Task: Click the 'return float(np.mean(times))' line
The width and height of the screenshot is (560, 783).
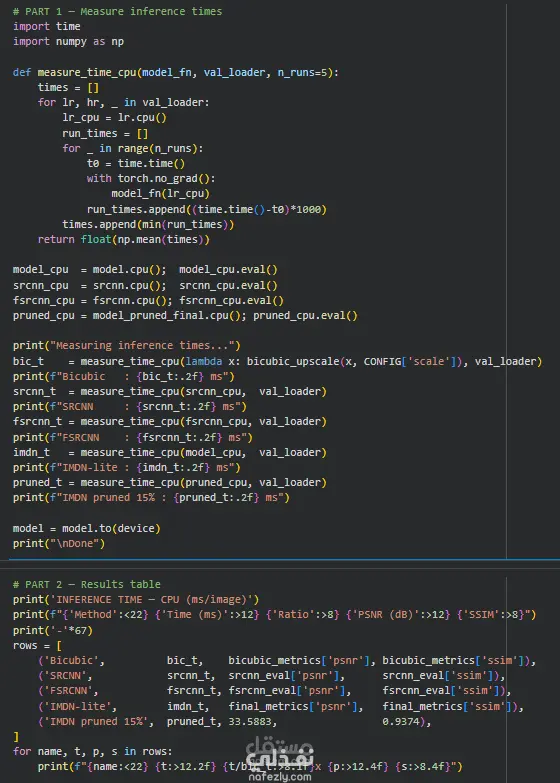Action: pyautogui.click(x=123, y=239)
